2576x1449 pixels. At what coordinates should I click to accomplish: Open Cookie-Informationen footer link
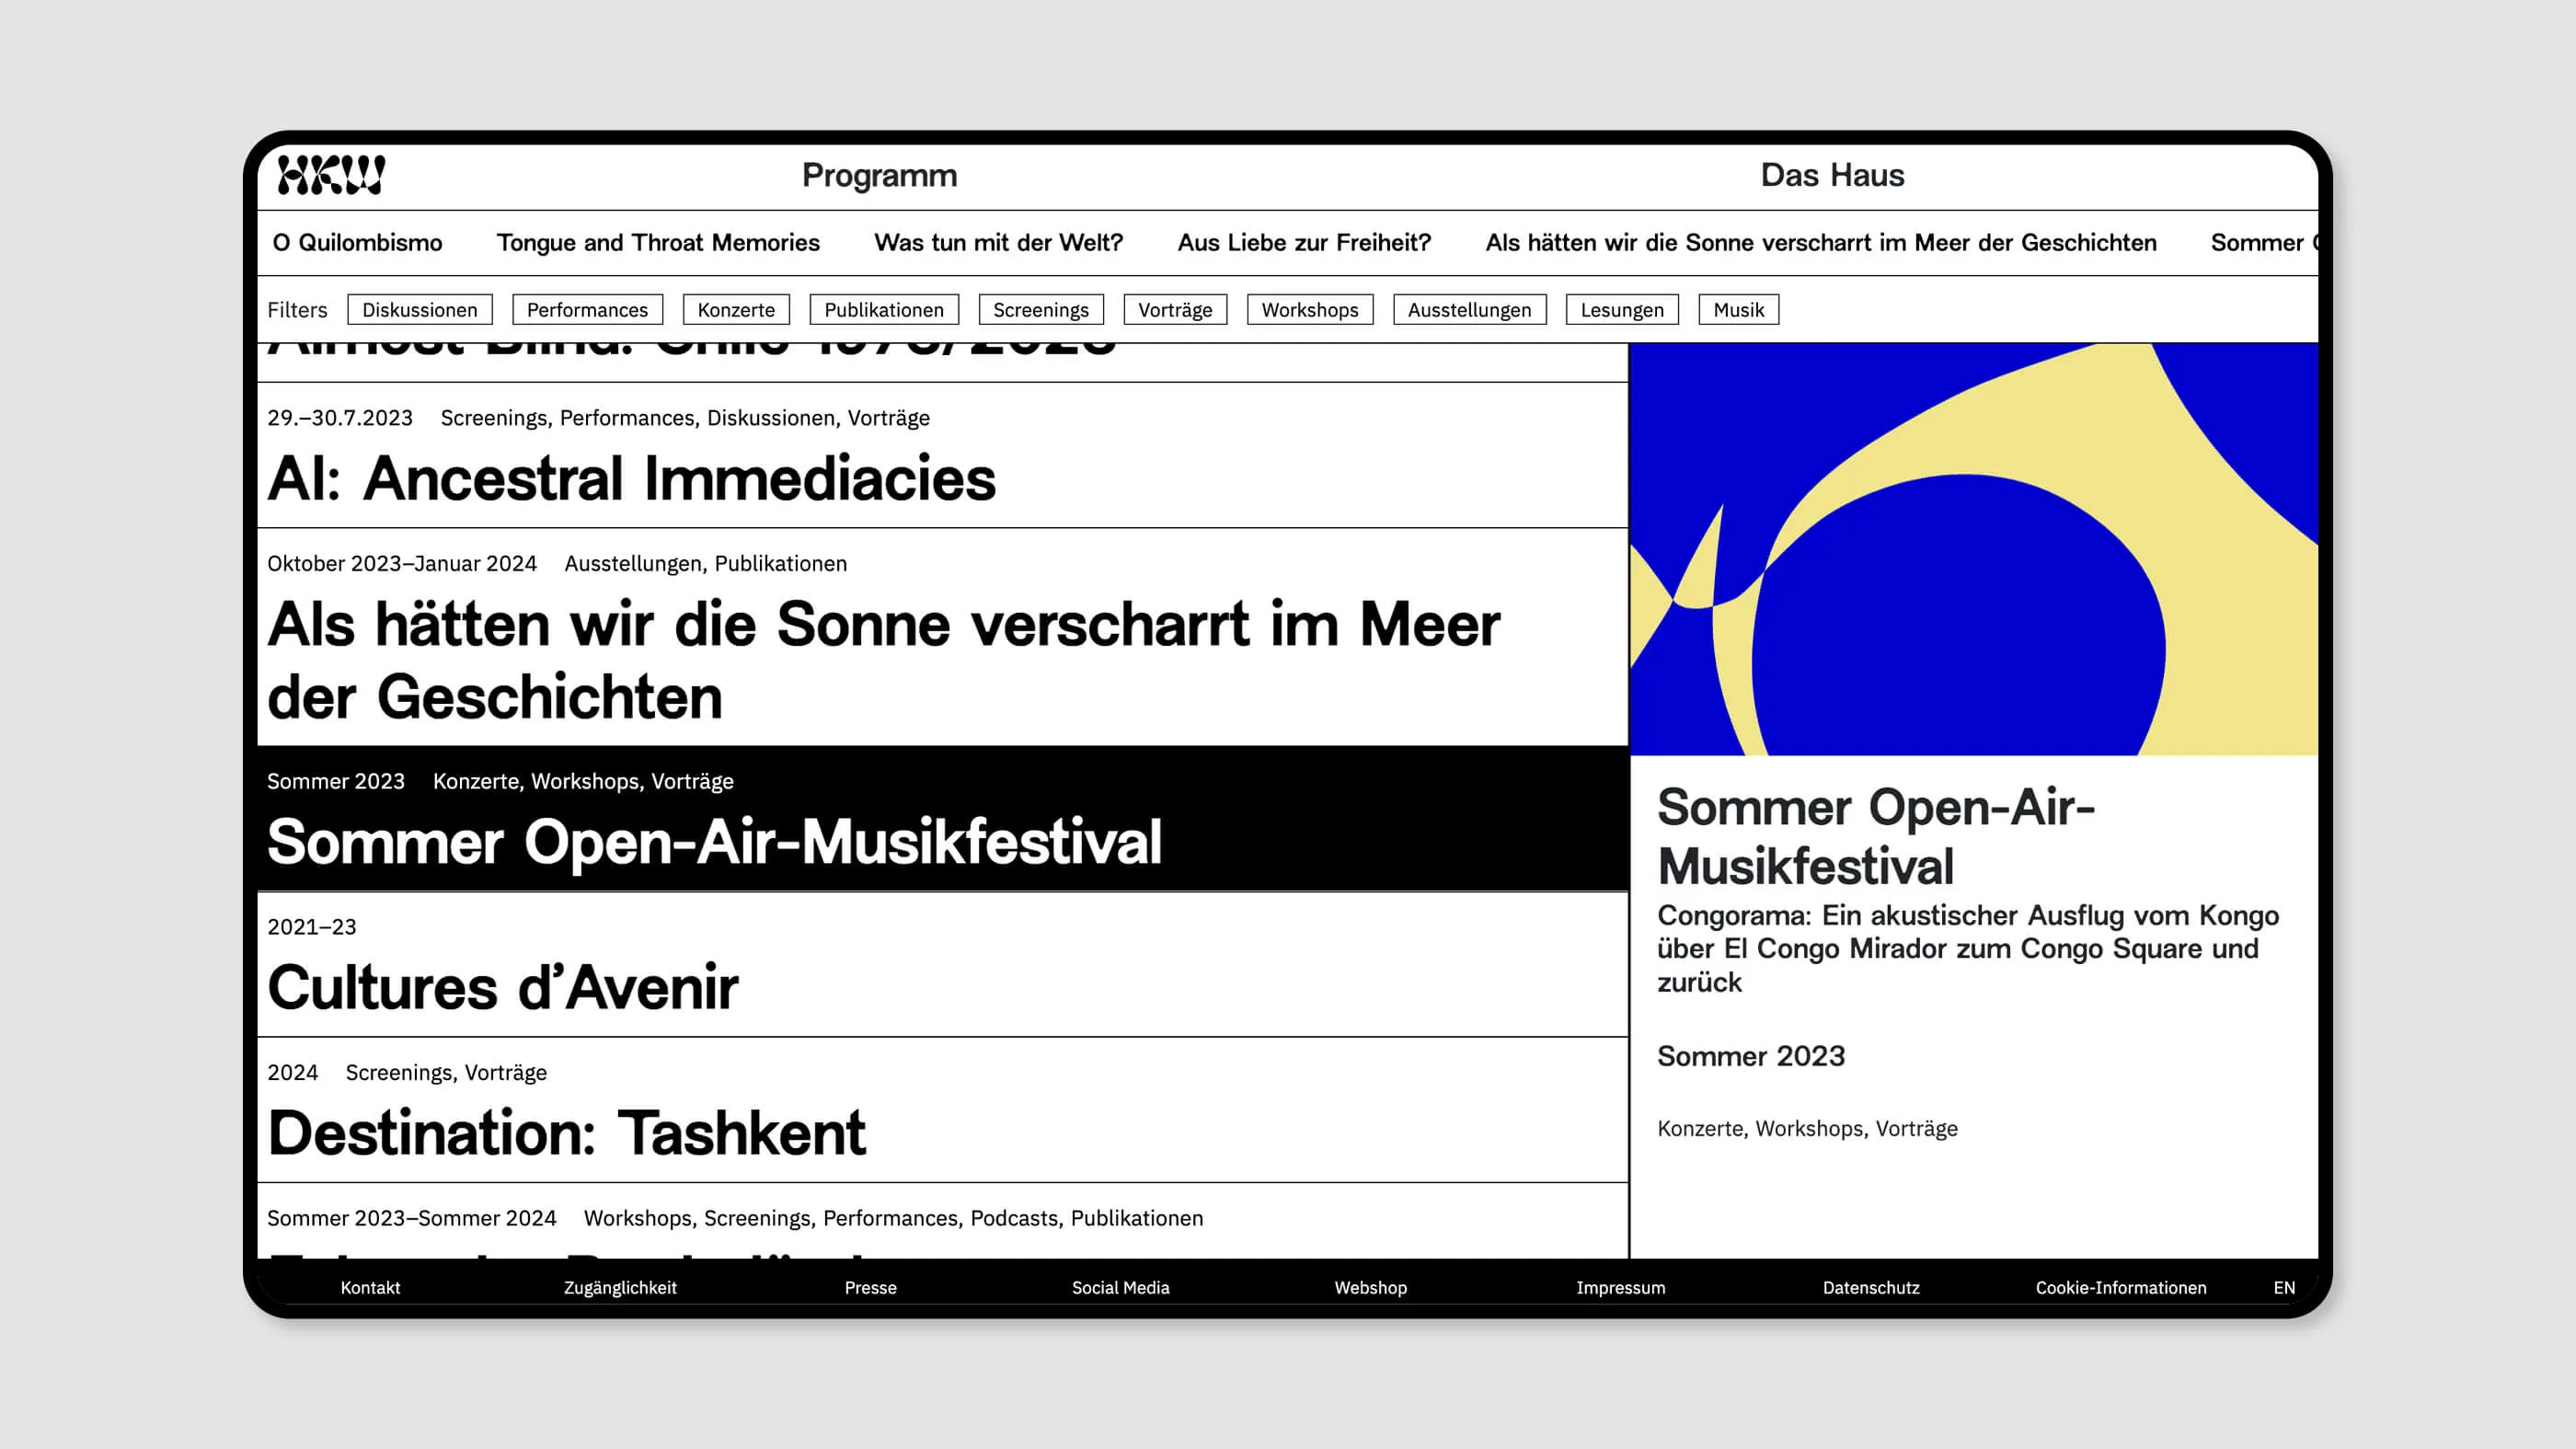click(2120, 1288)
